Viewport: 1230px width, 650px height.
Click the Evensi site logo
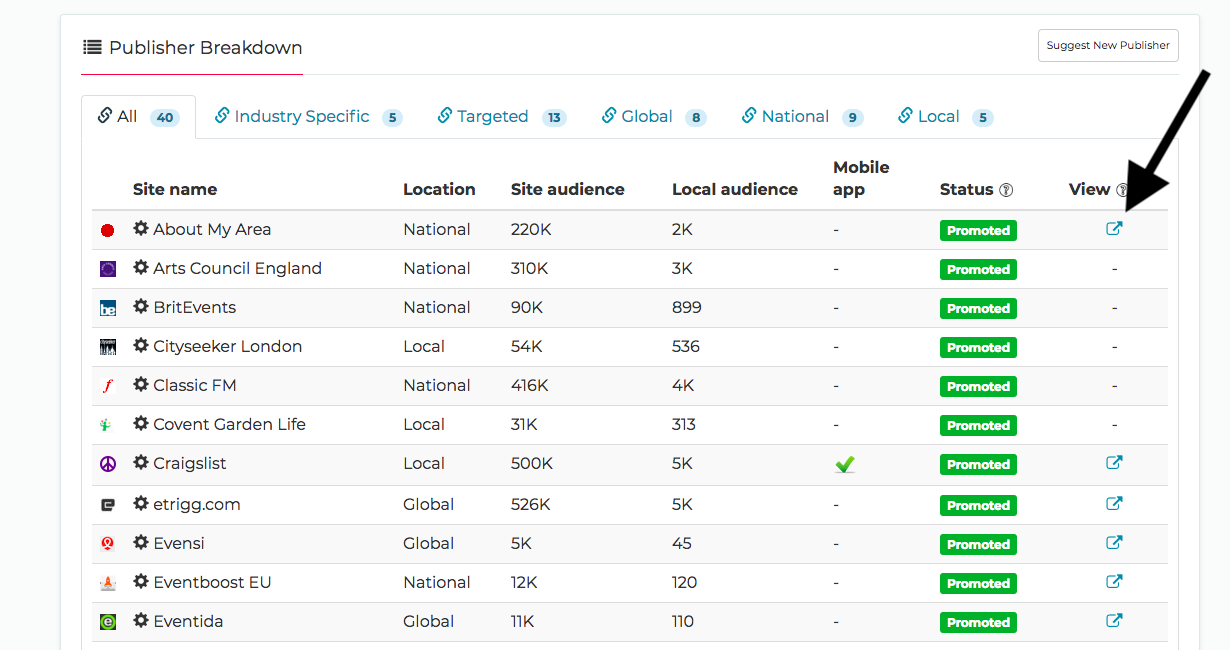click(108, 544)
